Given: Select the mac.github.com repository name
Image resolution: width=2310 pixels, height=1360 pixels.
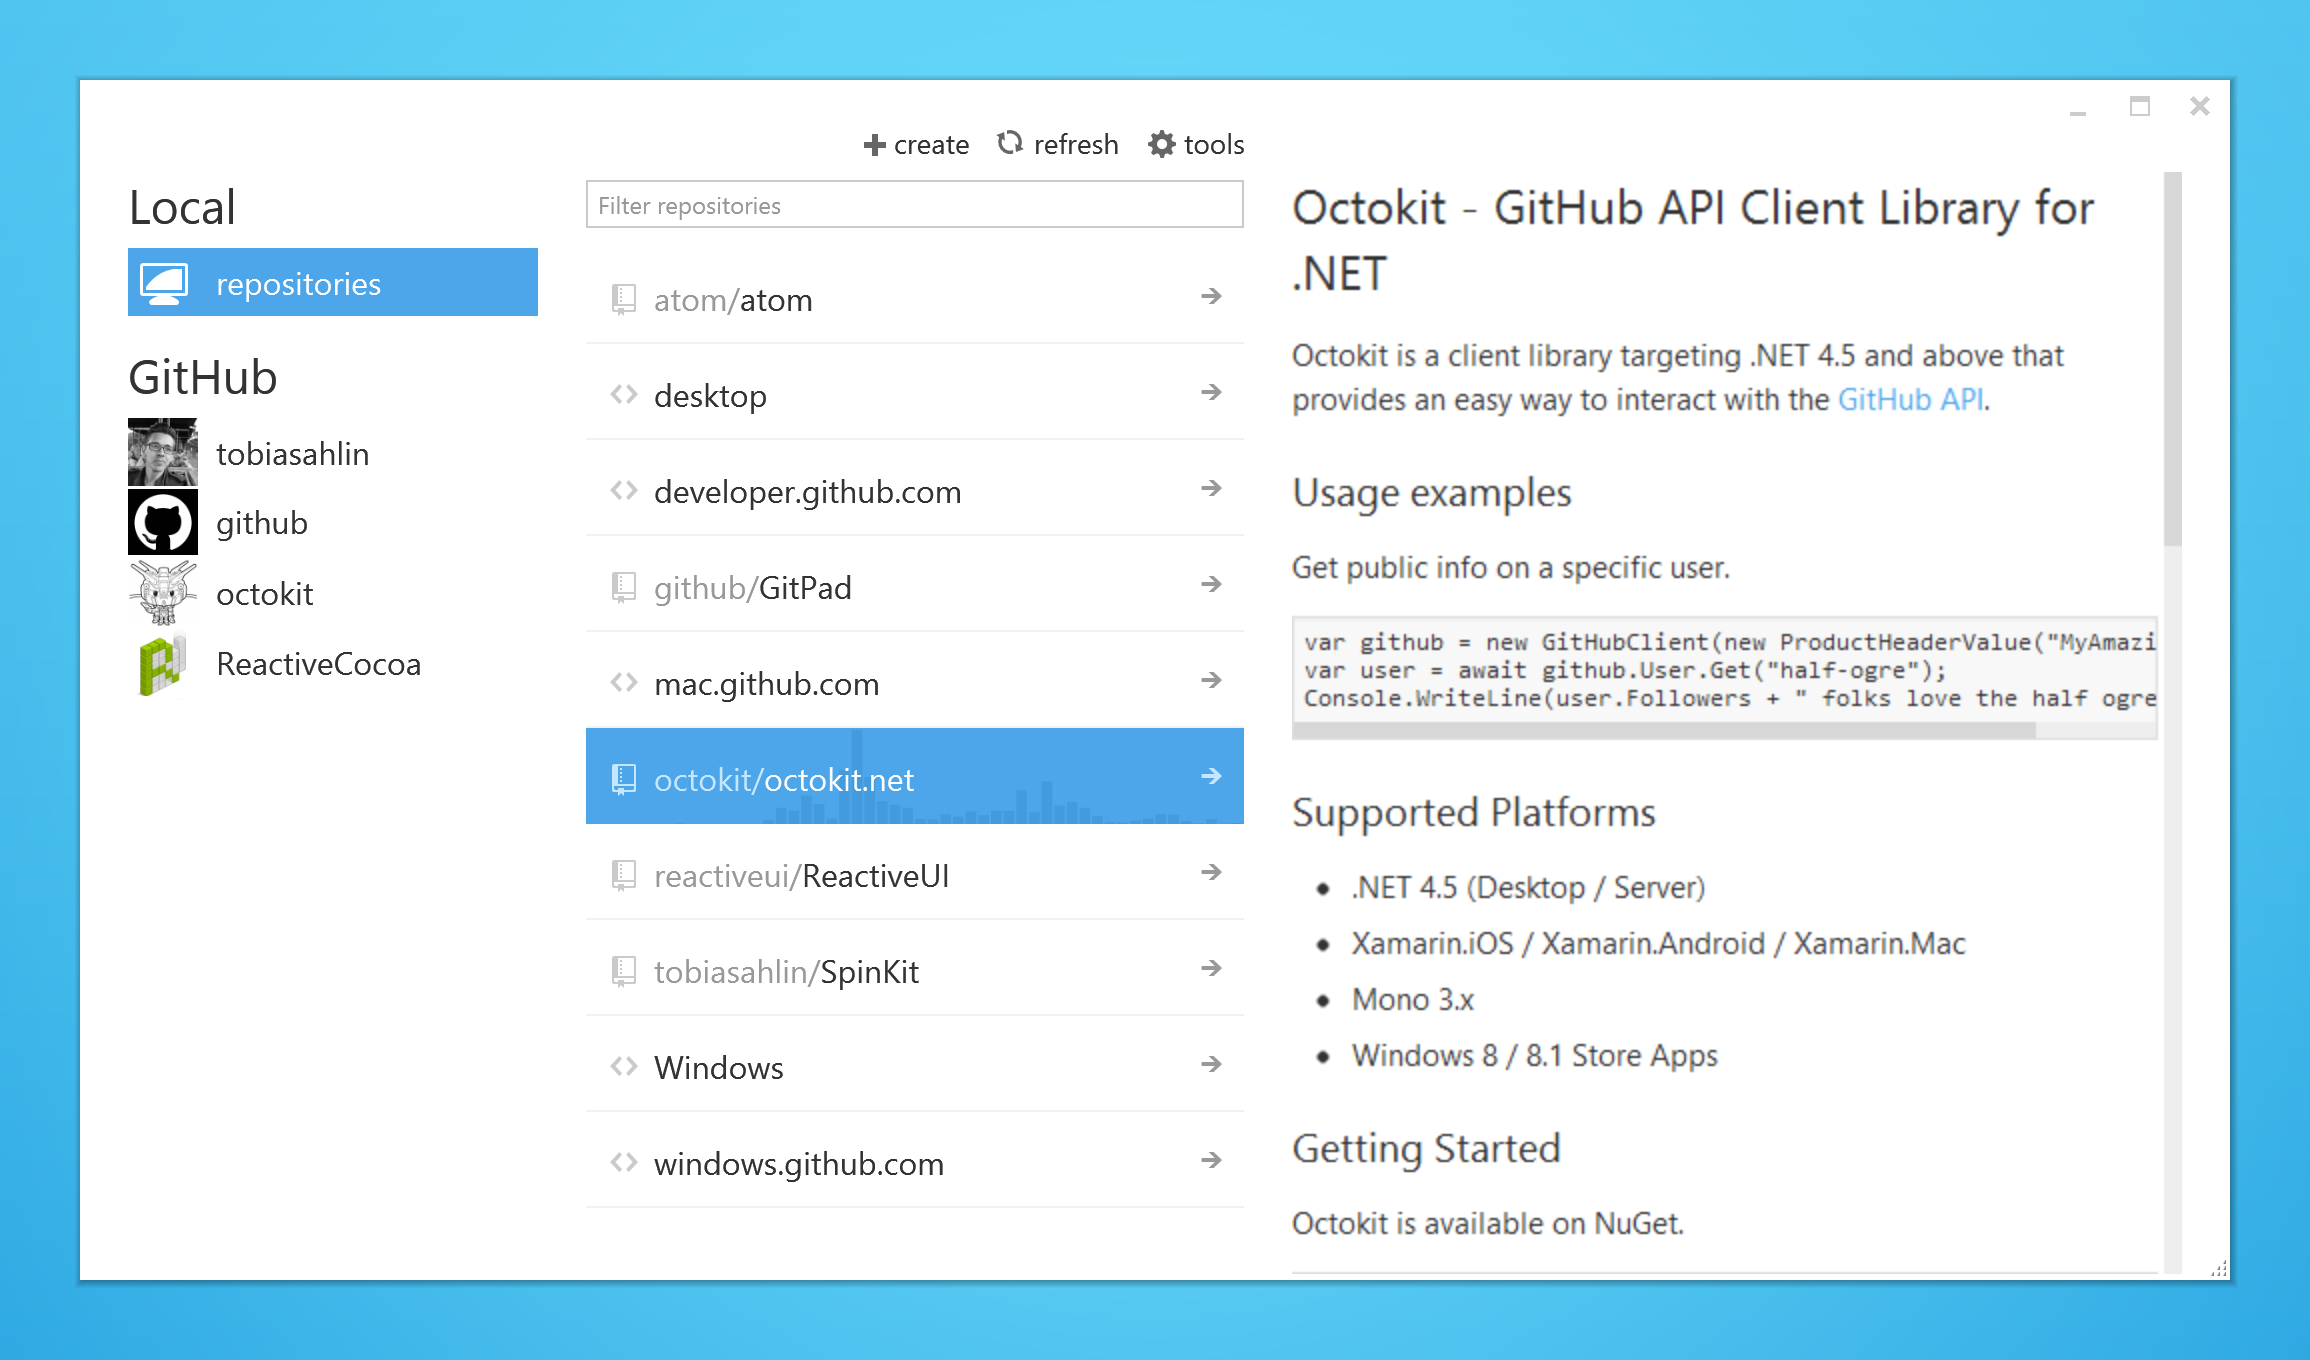Looking at the screenshot, I should [766, 684].
